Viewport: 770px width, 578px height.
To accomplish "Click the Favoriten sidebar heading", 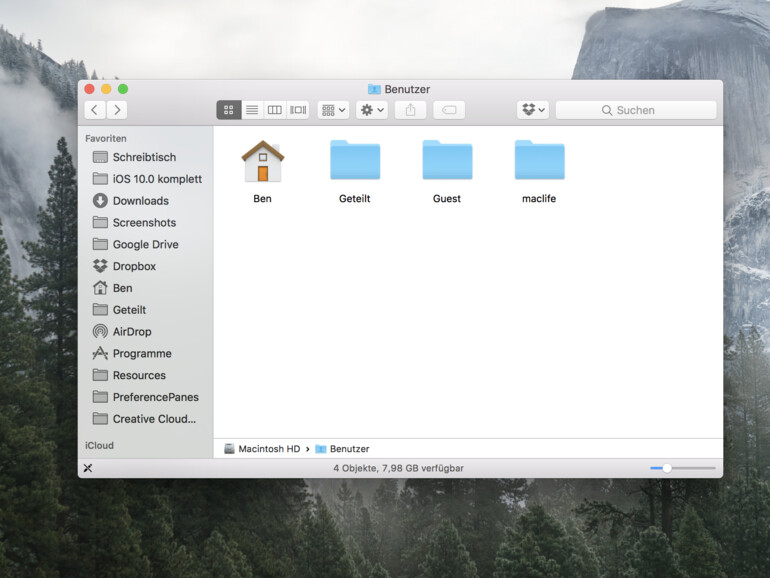I will [x=106, y=138].
